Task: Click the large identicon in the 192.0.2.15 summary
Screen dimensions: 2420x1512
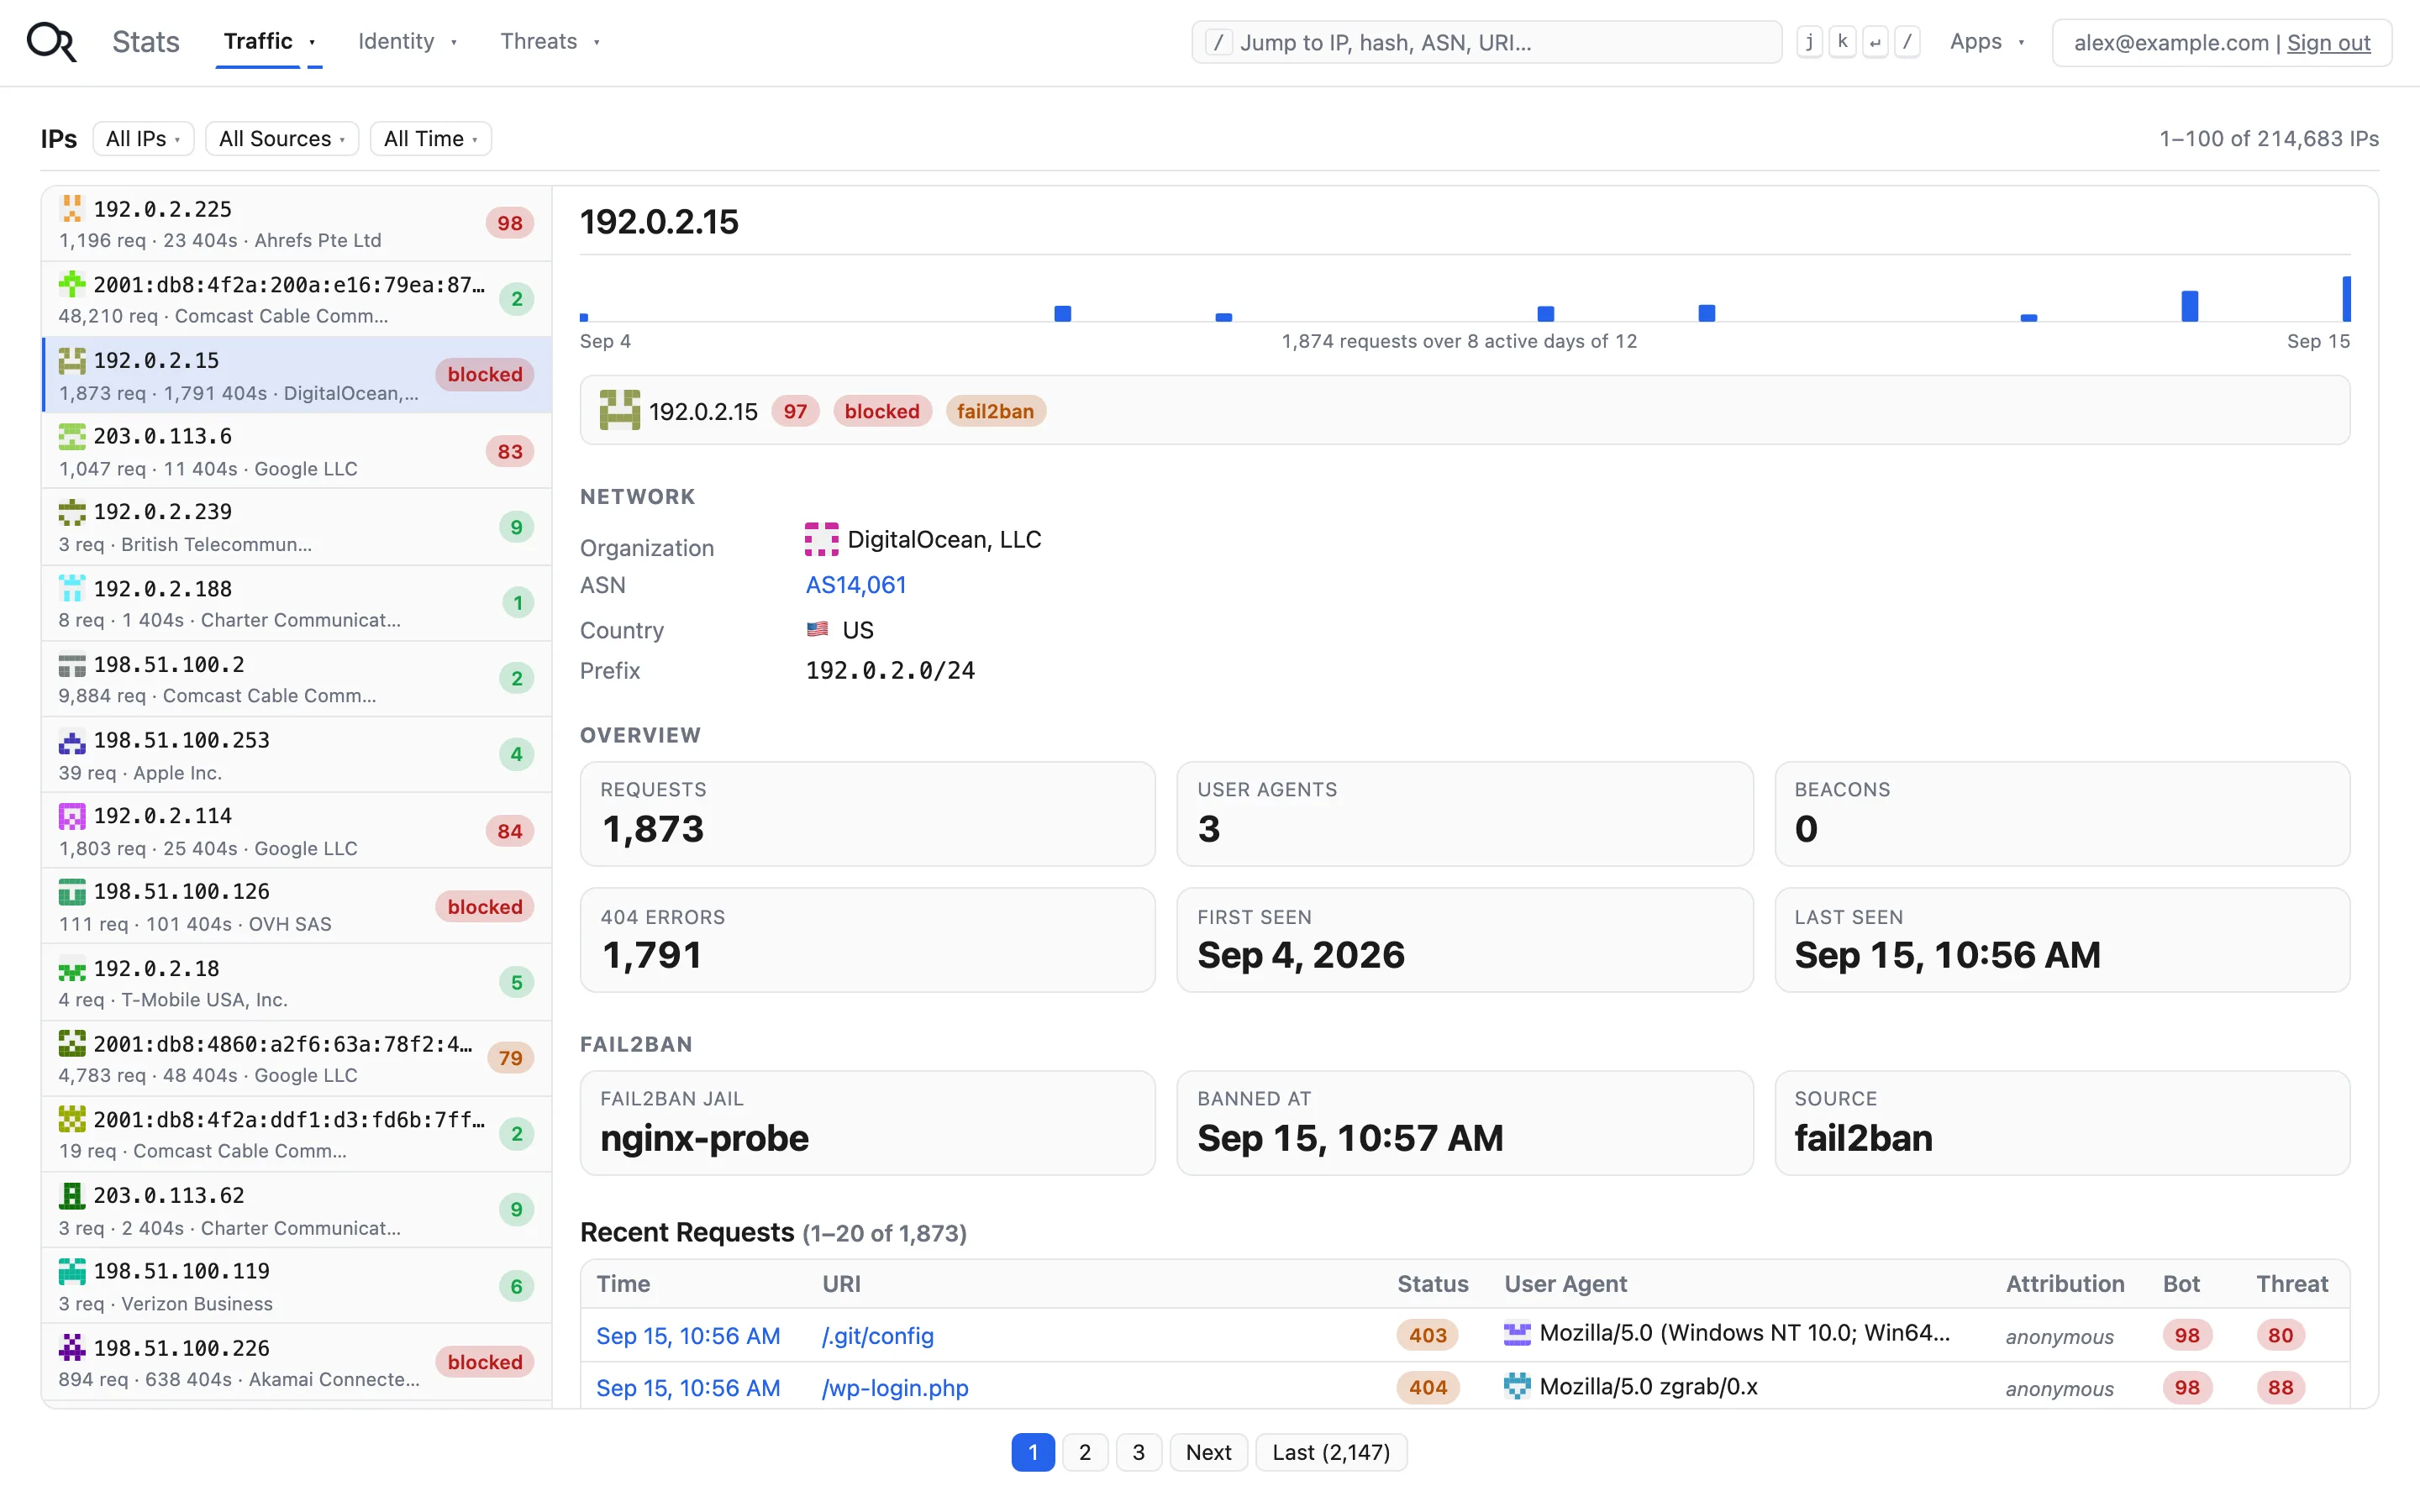Action: 620,410
